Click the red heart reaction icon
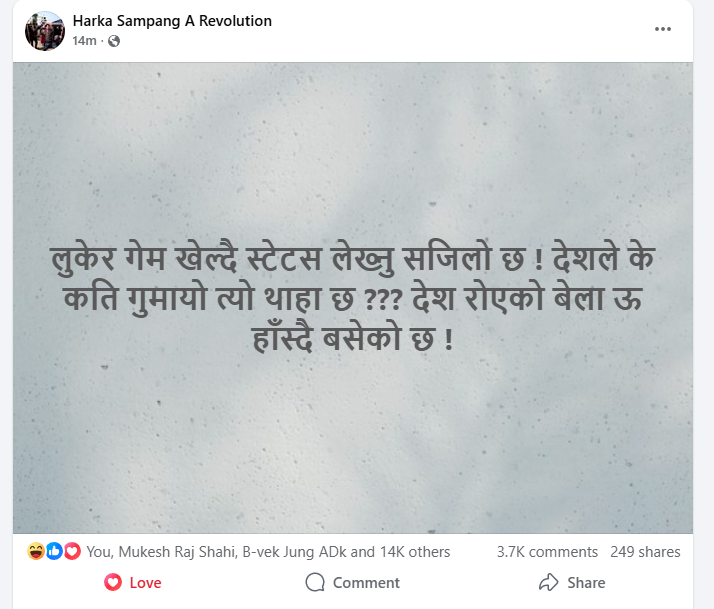Screen dimensions: 714x609 pos(71,552)
